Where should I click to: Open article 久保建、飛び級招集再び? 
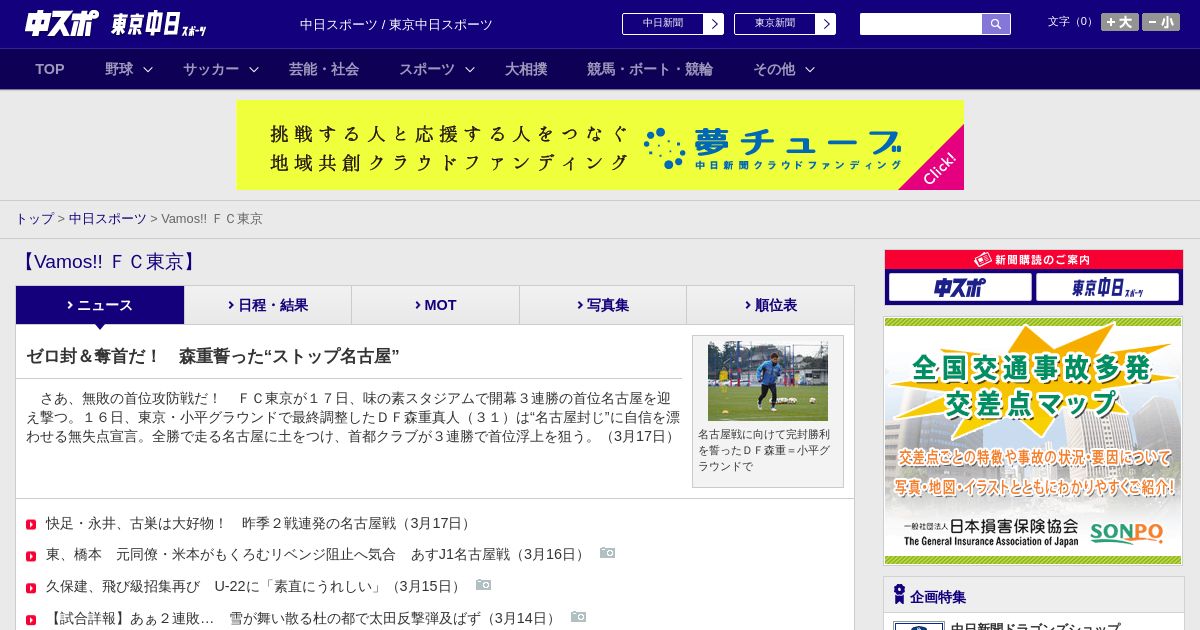[x=255, y=586]
